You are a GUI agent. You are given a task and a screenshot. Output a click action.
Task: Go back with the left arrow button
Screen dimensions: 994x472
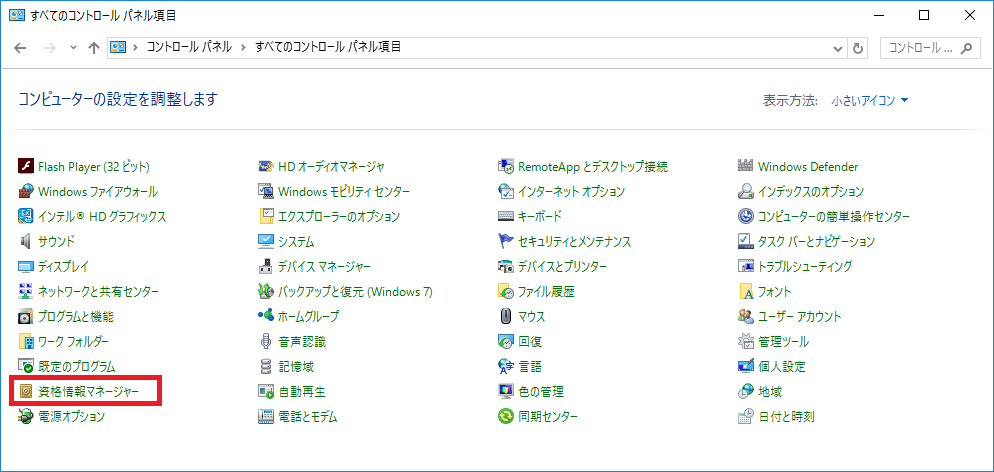click(20, 48)
